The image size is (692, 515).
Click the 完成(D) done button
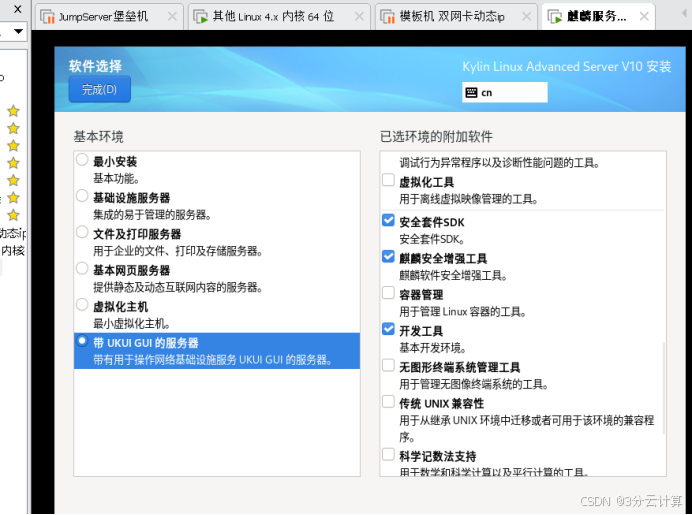(x=99, y=90)
